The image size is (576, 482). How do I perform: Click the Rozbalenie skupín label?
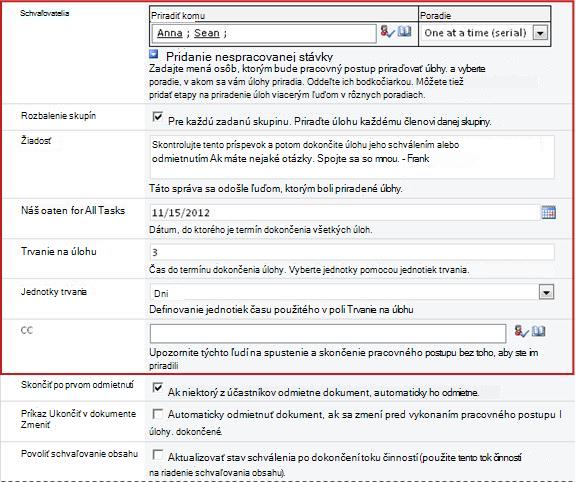tap(58, 116)
